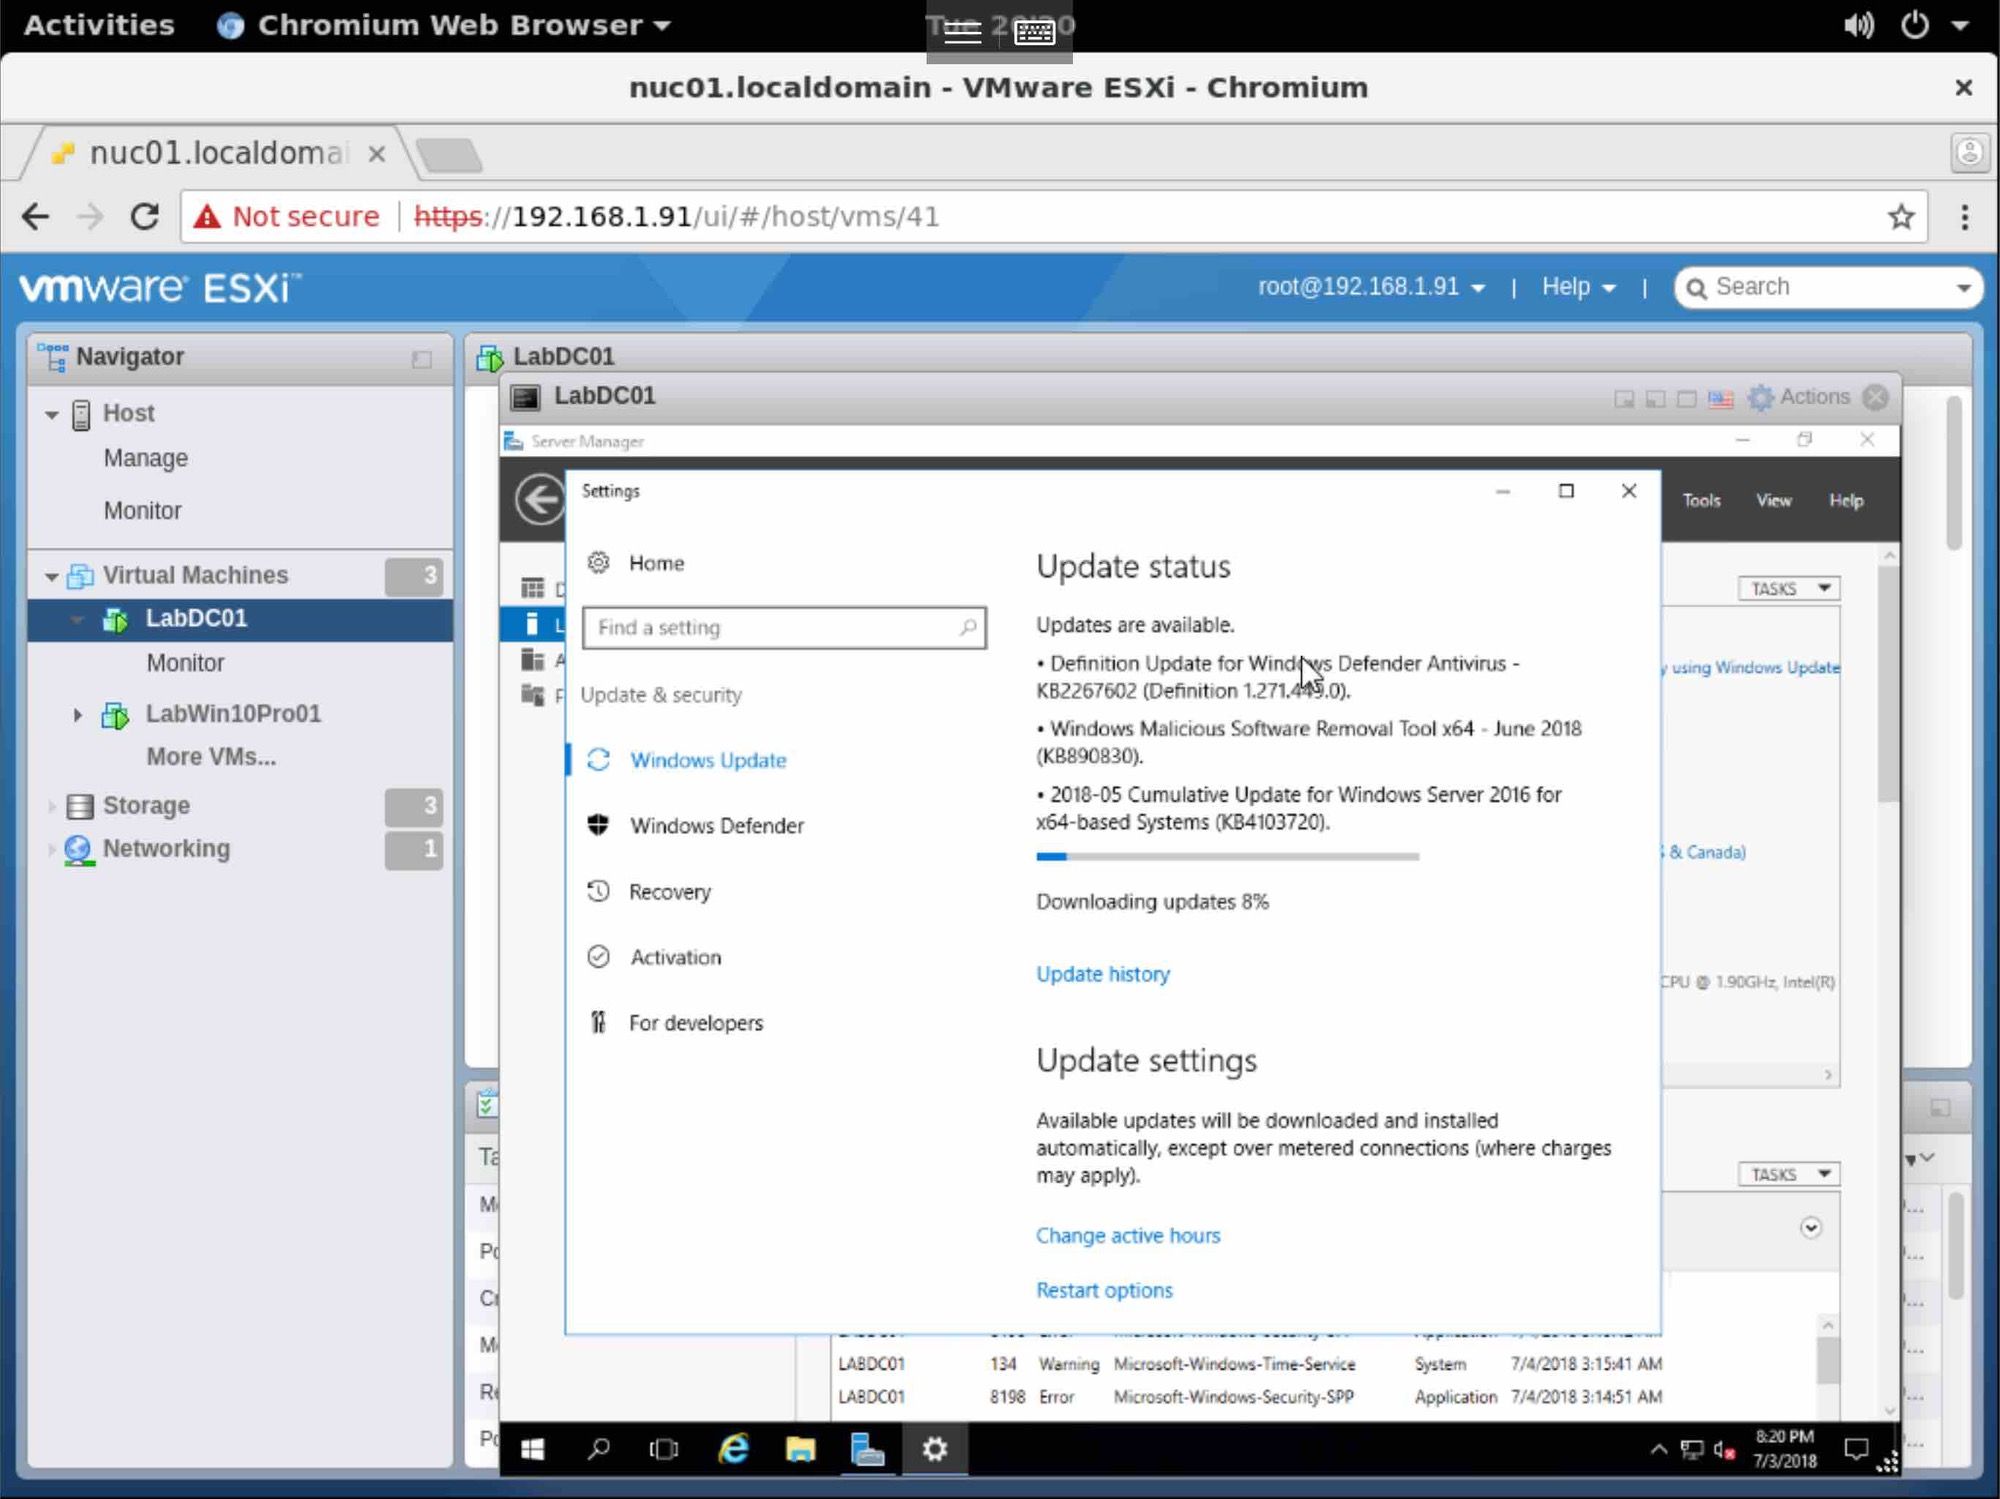Click the Chromium profile avatar icon
Image resolution: width=2000 pixels, height=1499 pixels.
(x=1969, y=152)
